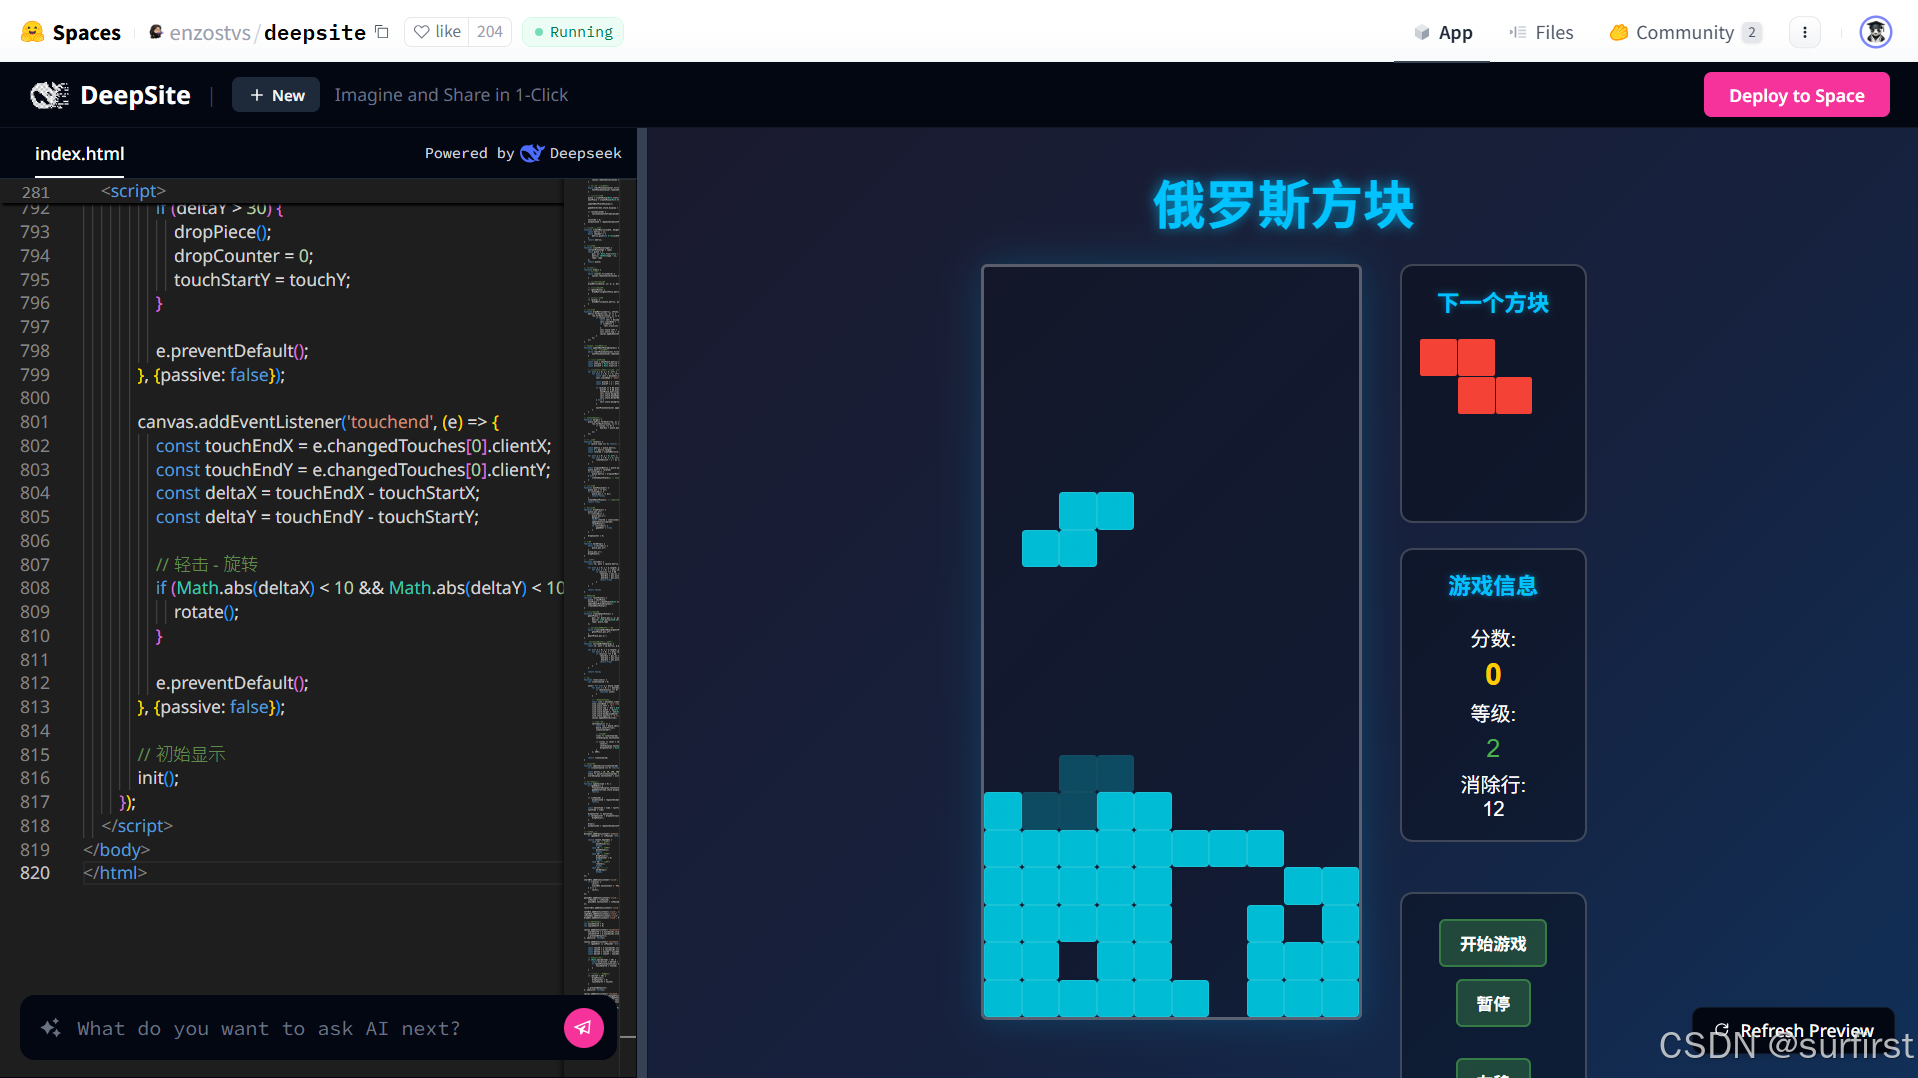The image size is (1918, 1078).
Task: Open the Community tab
Action: pyautogui.click(x=1685, y=32)
